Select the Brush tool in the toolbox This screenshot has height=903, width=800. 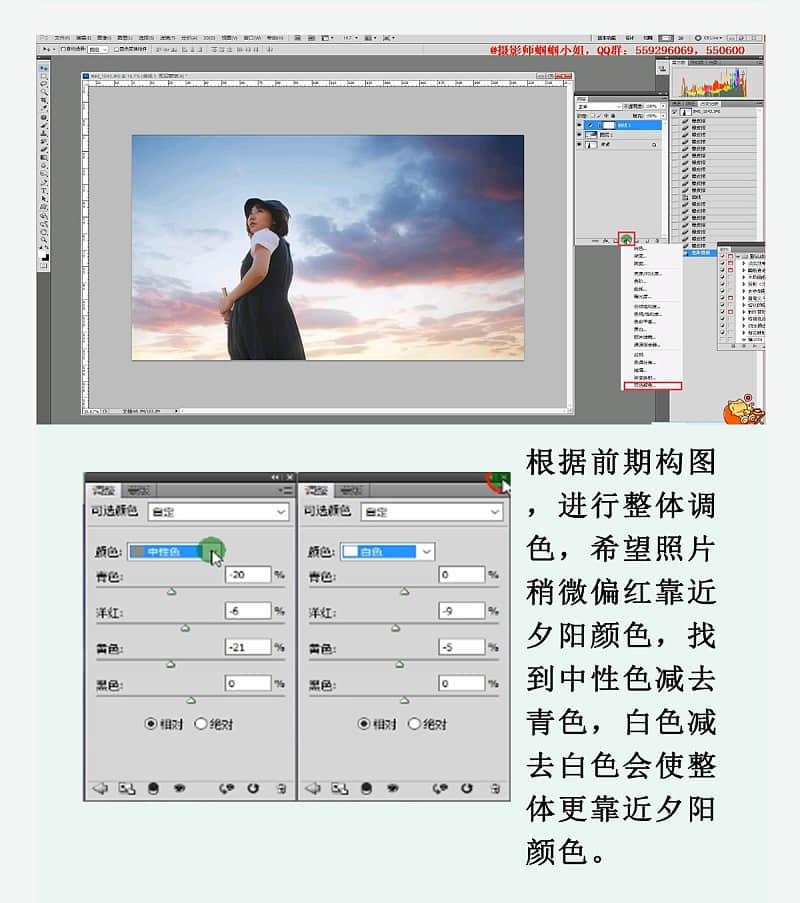click(x=44, y=124)
